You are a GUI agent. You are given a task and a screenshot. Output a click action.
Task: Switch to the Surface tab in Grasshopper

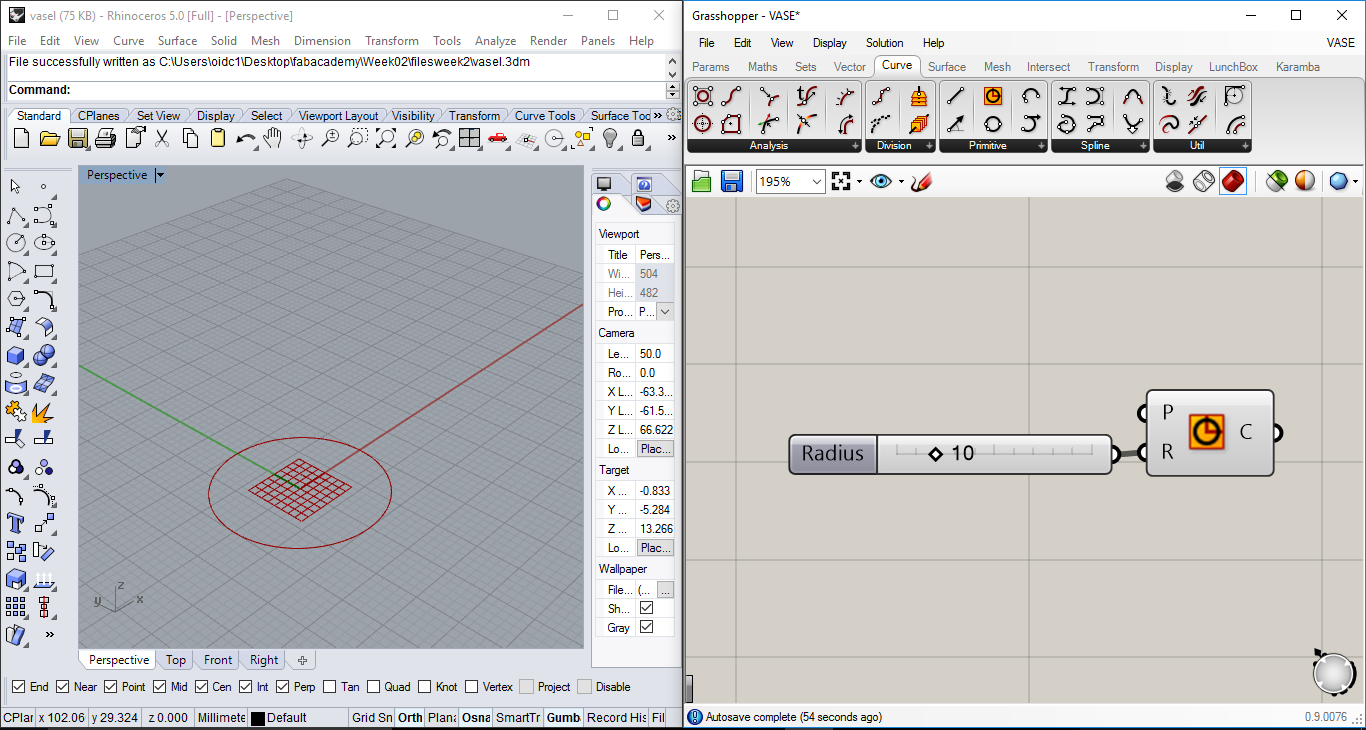[x=947, y=67]
